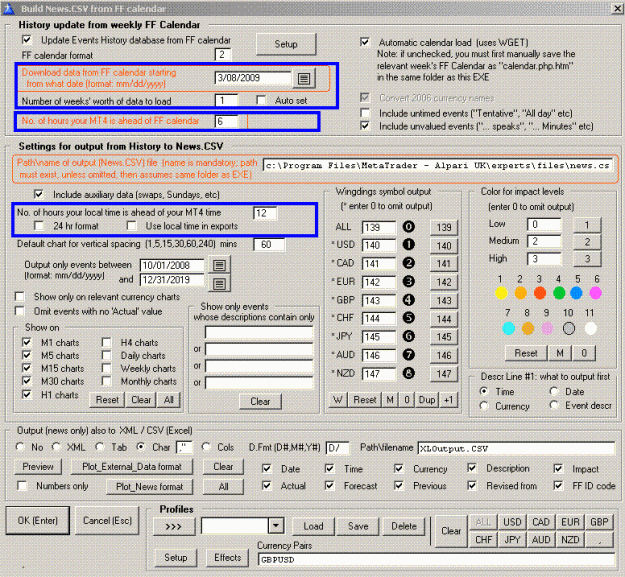Pick yellow color swatch number 1

click(501, 293)
